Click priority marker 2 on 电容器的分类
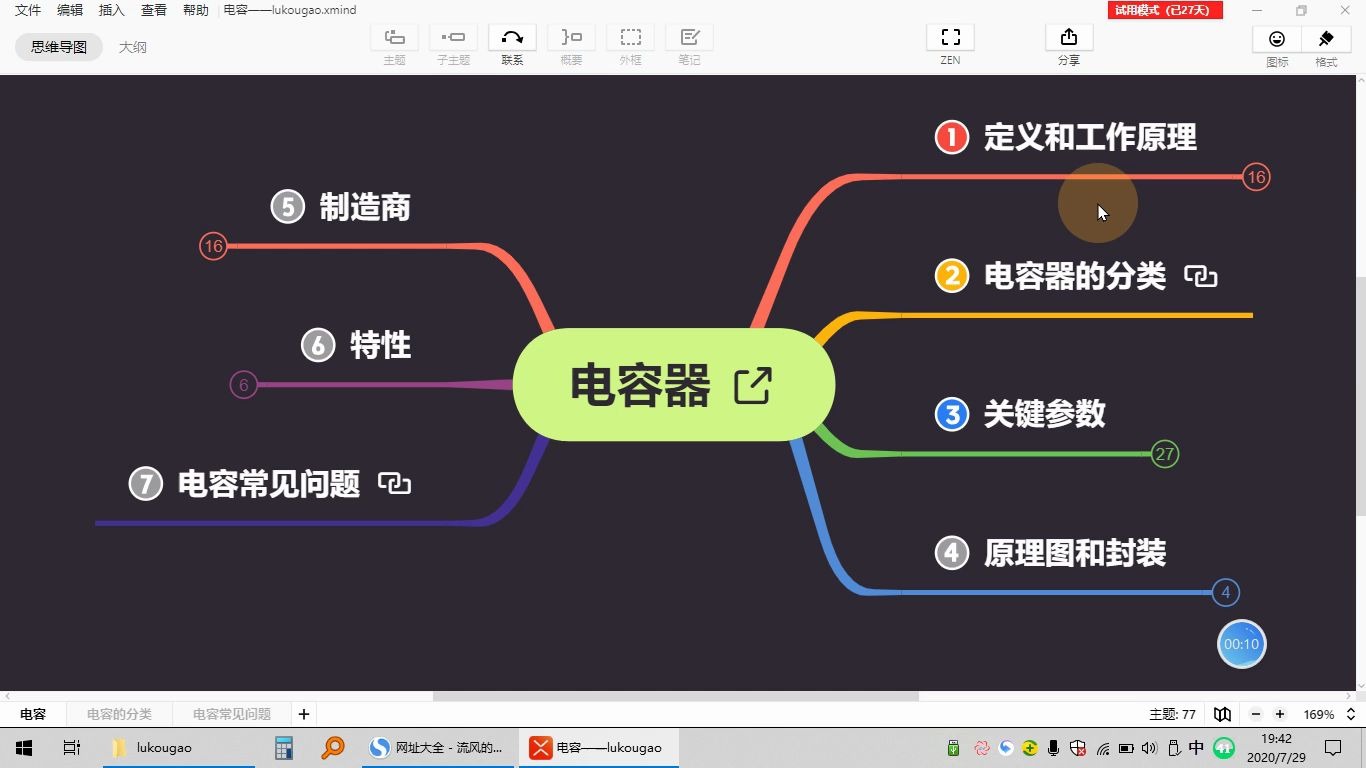This screenshot has width=1366, height=768. pyautogui.click(x=951, y=276)
